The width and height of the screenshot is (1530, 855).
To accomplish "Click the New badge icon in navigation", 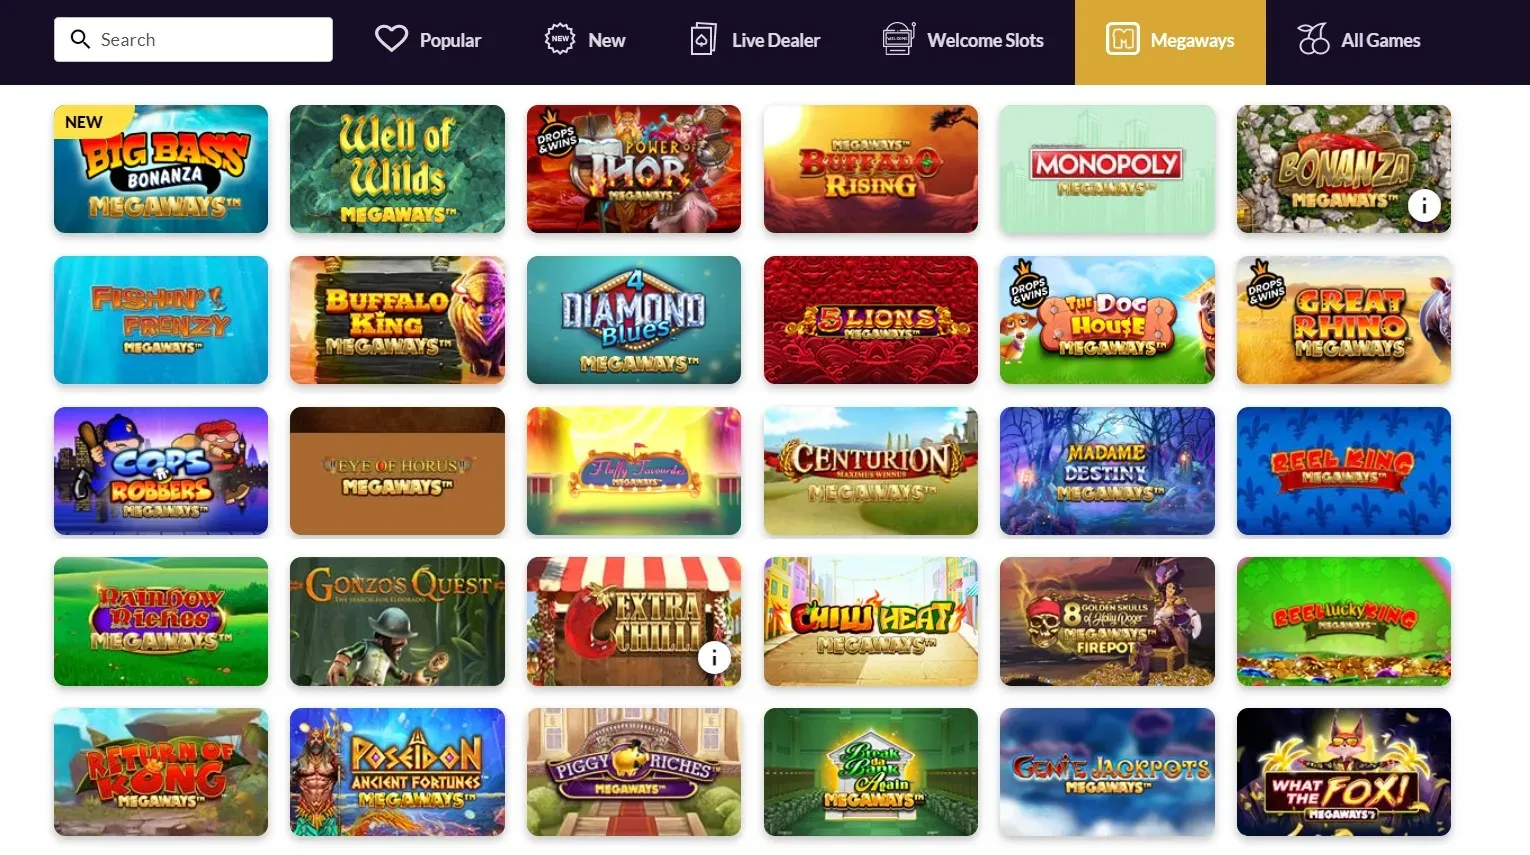I will click(560, 39).
